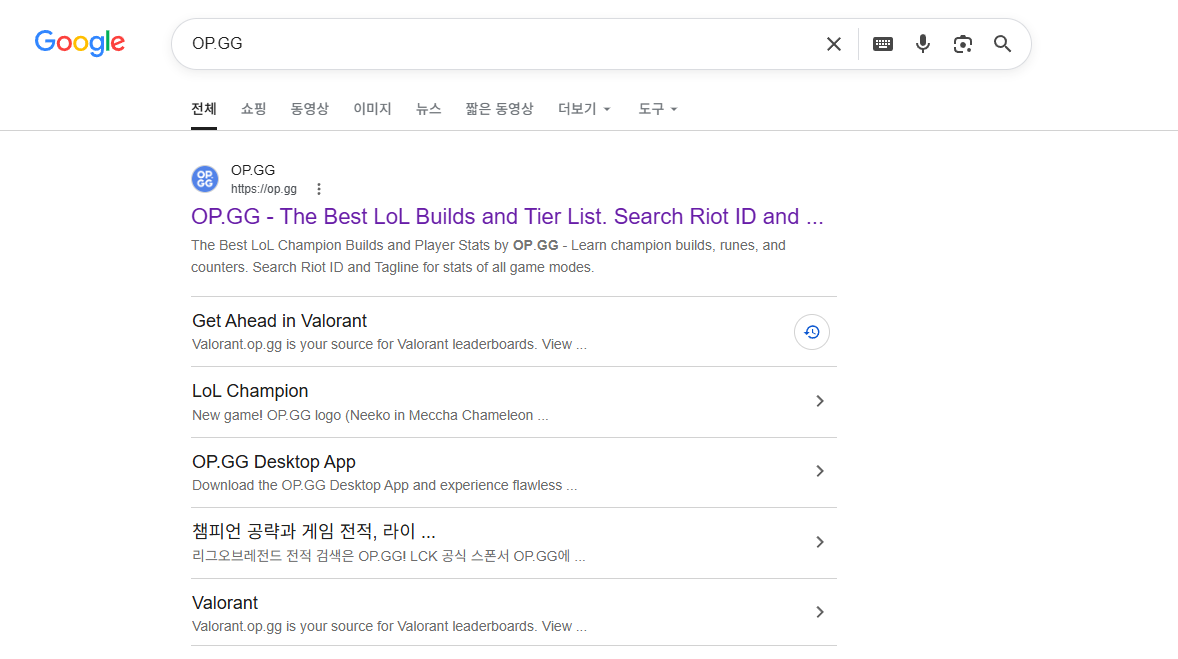Open the OP.GG Best LoL Builds result title

tap(507, 216)
